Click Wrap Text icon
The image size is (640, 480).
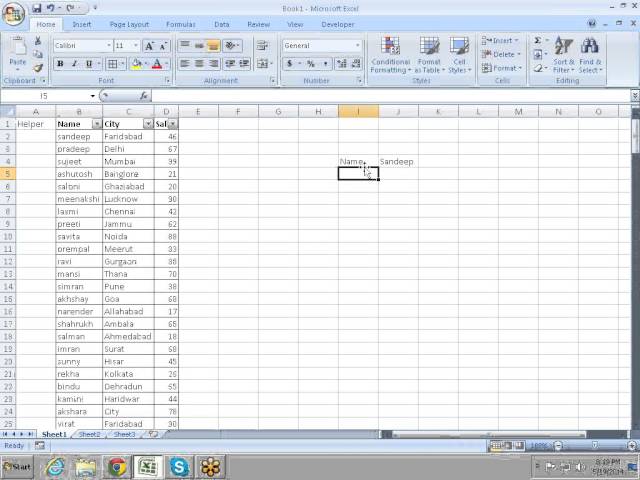point(262,46)
